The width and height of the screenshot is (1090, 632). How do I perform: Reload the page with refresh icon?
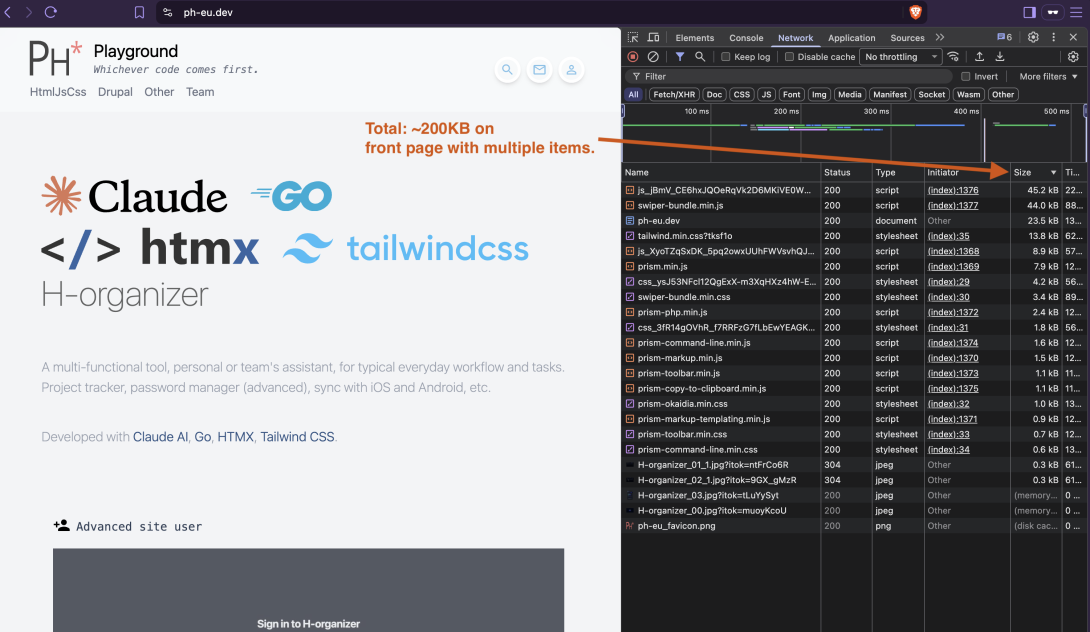(51, 12)
